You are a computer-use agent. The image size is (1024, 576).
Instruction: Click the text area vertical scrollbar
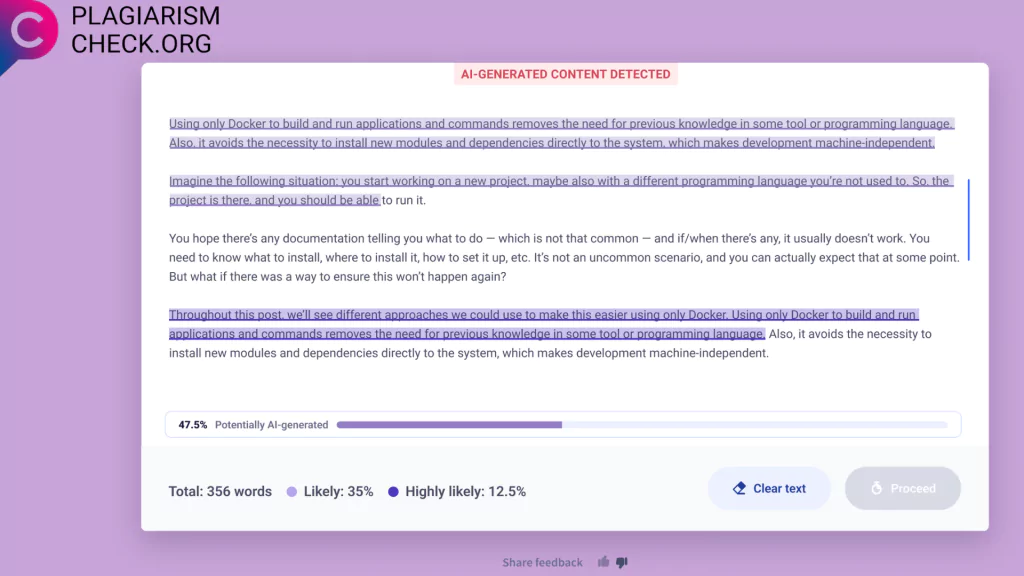(968, 219)
